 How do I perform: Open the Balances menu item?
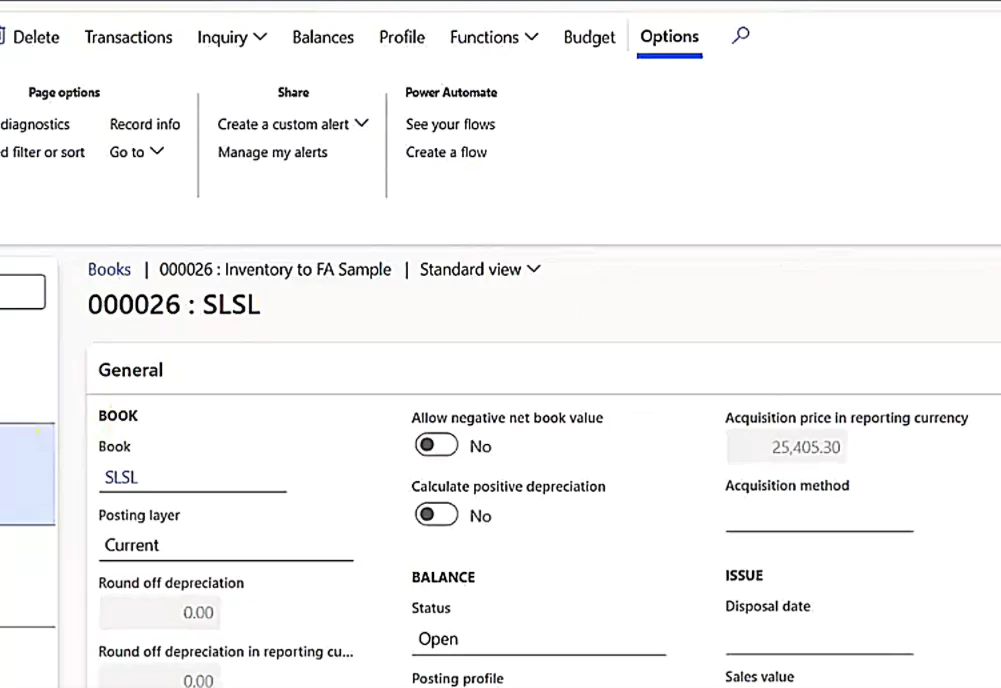(323, 37)
